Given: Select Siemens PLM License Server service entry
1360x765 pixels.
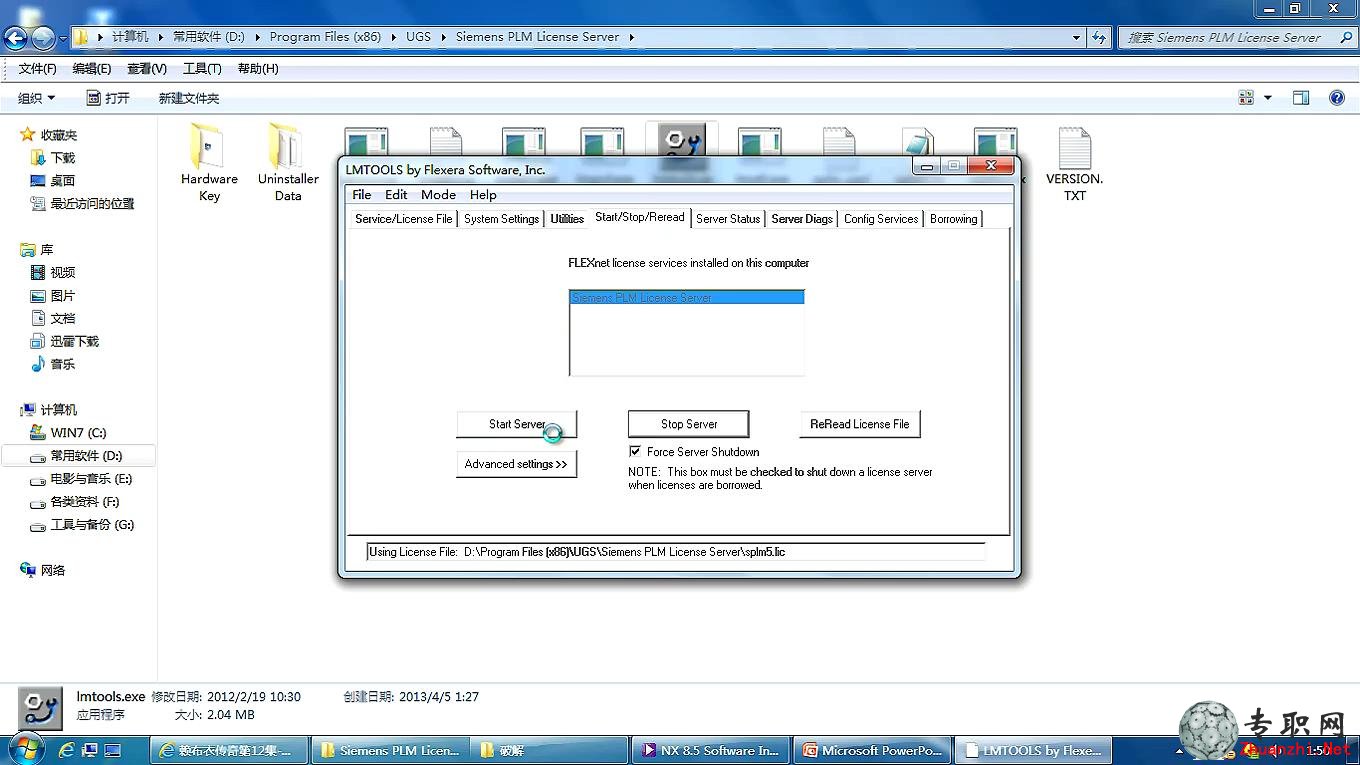Looking at the screenshot, I should point(687,298).
